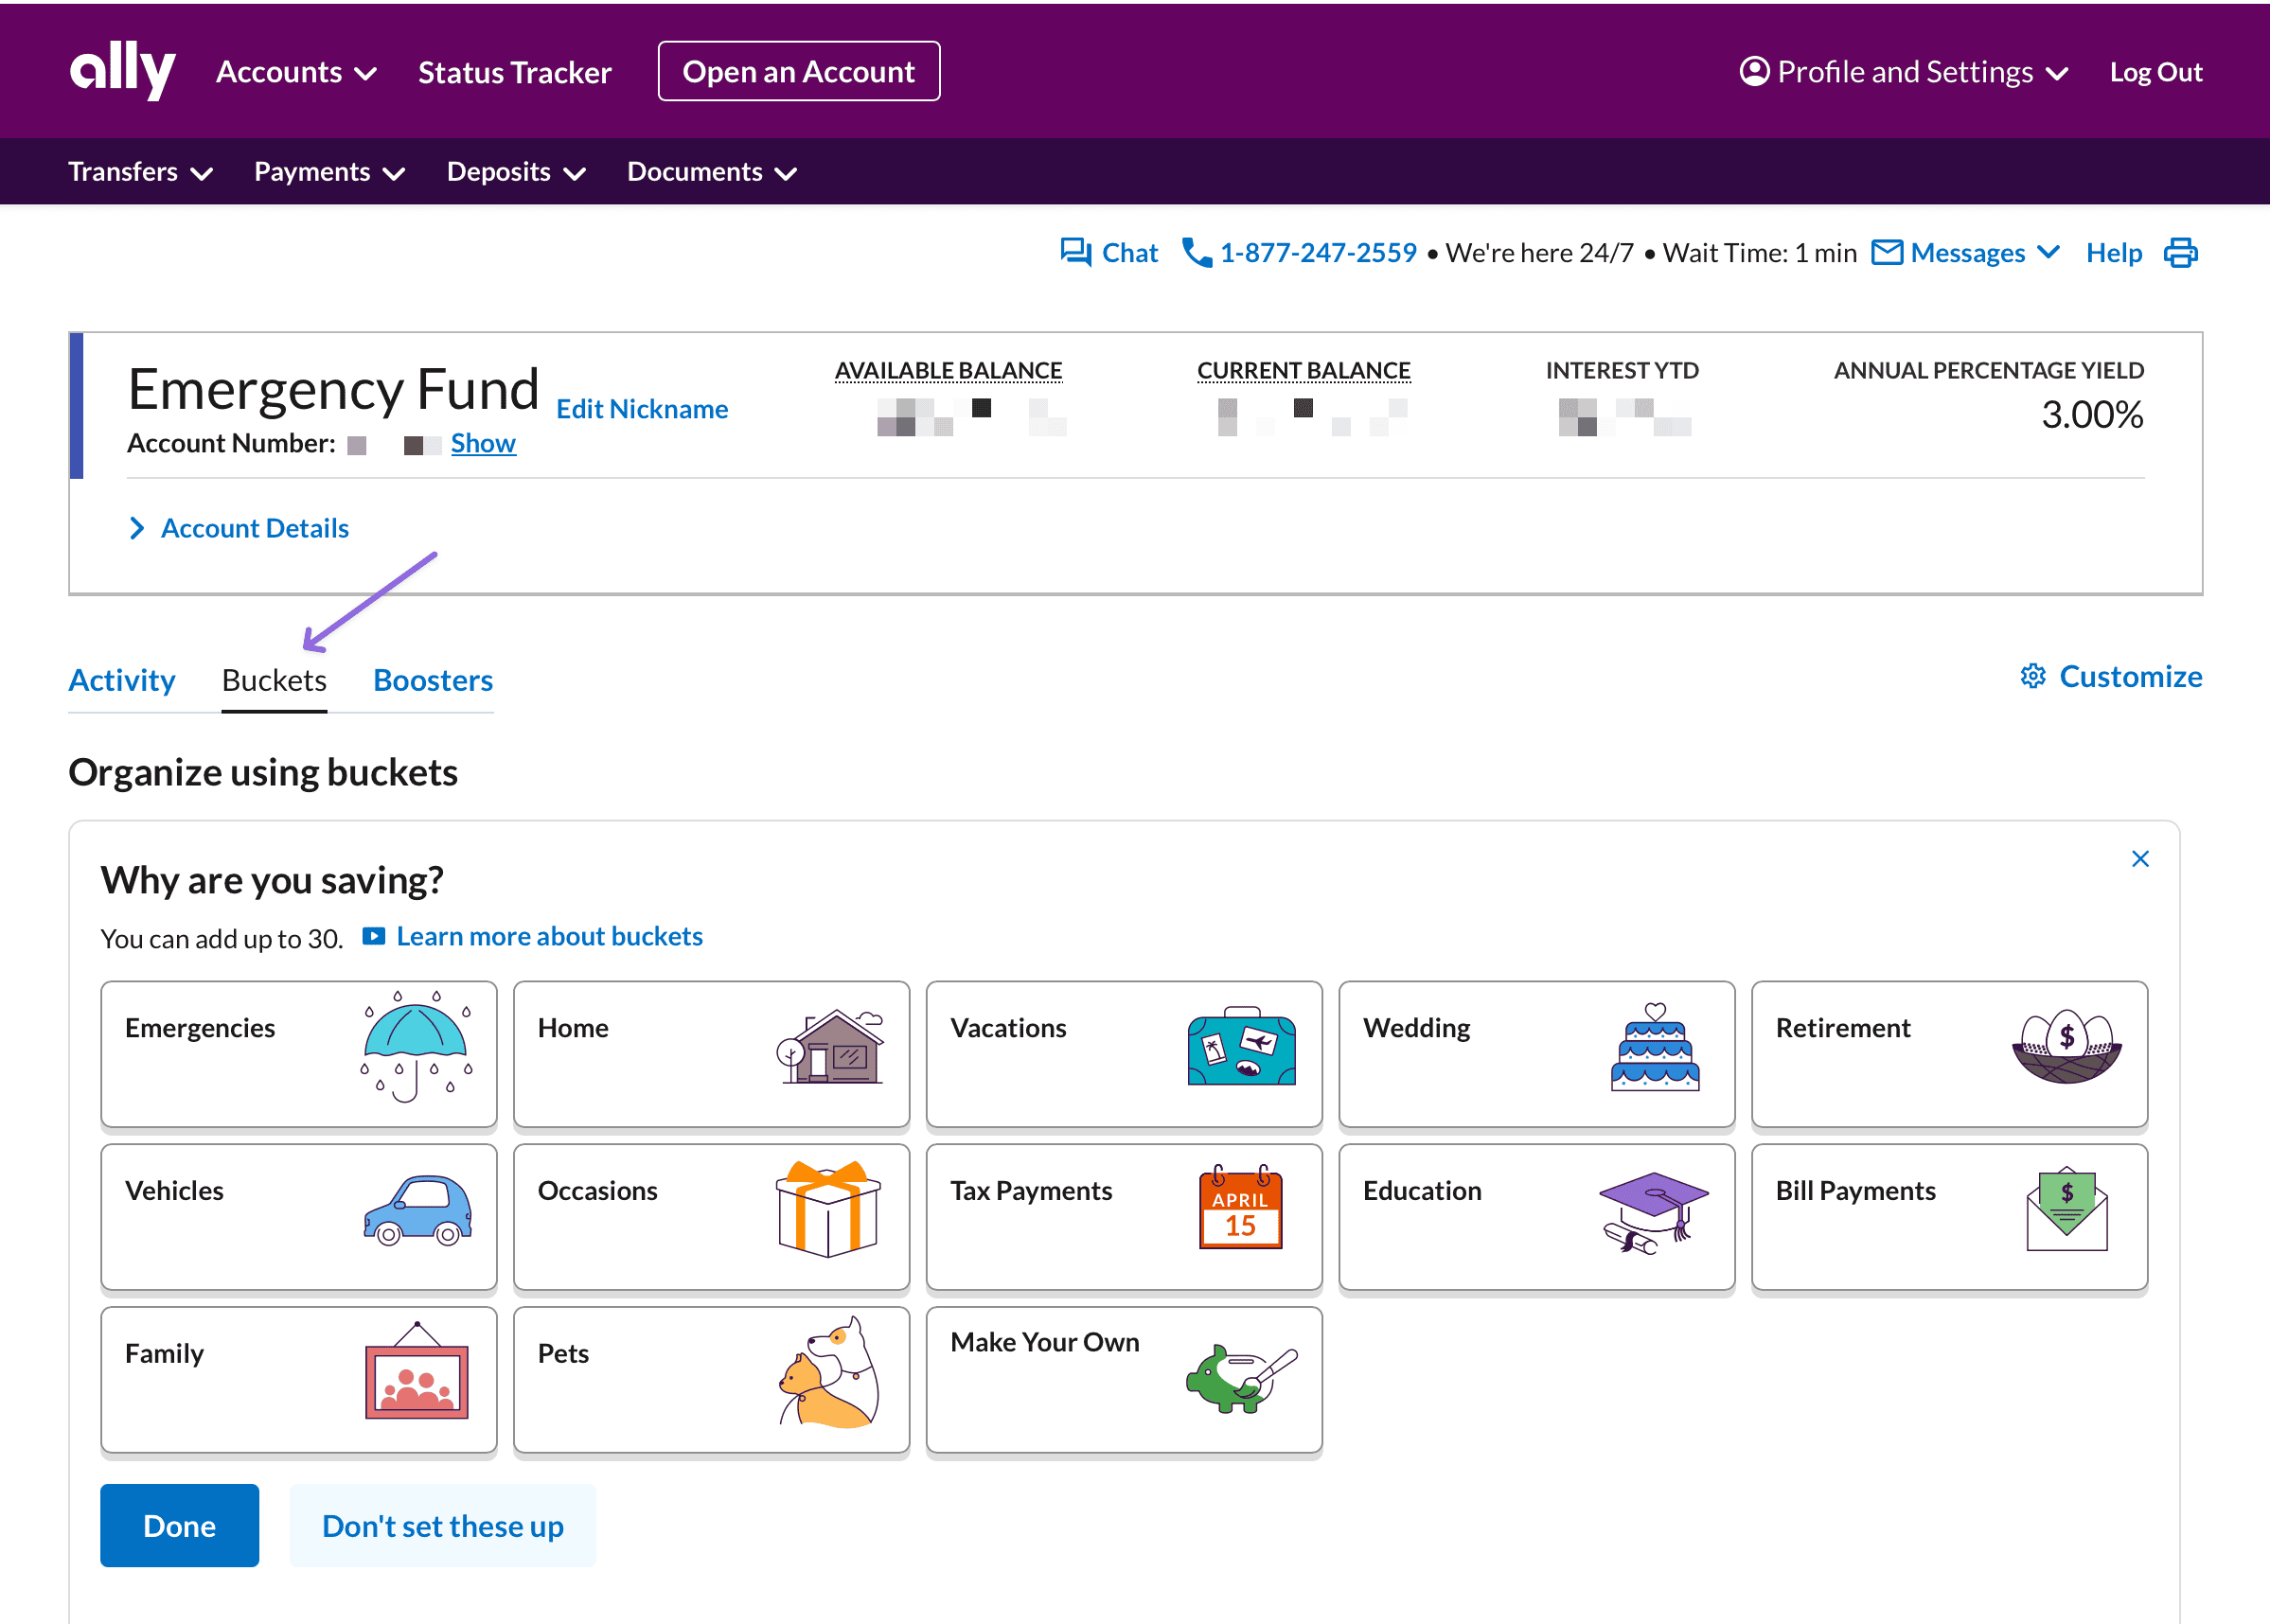Click the Customize link text
The width and height of the screenshot is (2270, 1624).
(2131, 677)
